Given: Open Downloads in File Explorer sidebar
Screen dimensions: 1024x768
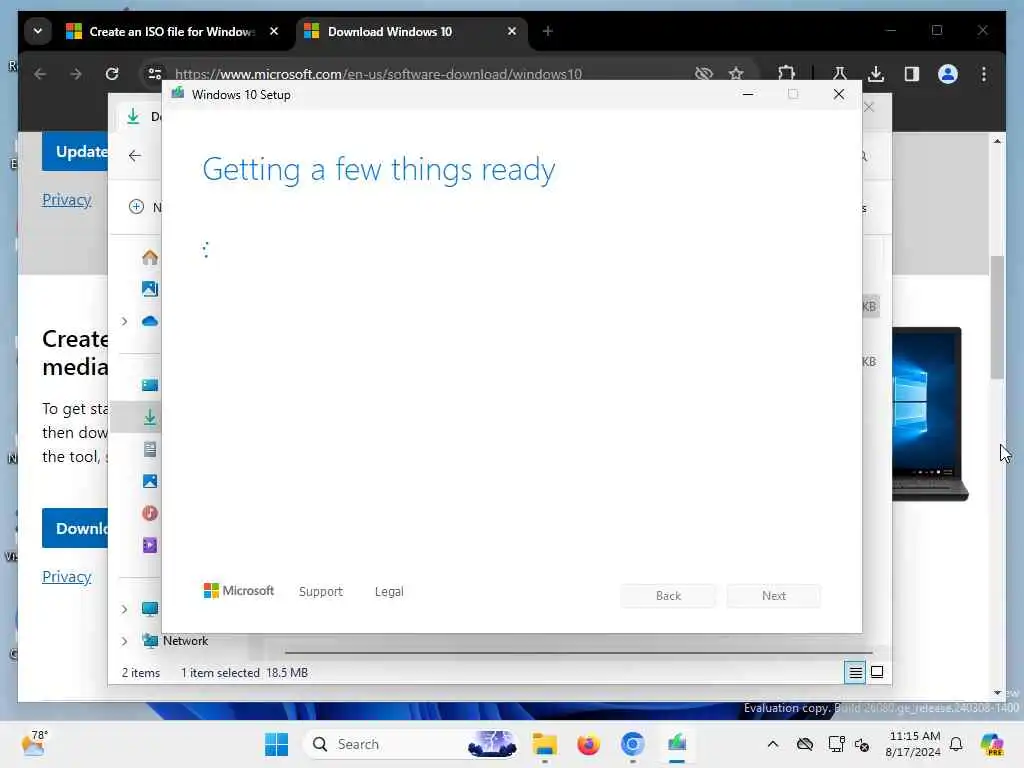Looking at the screenshot, I should coord(150,417).
